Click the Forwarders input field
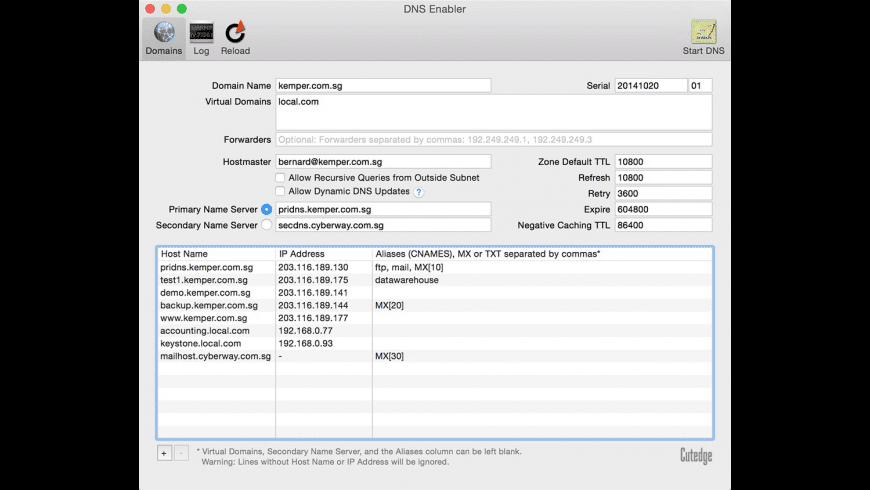Screen dimensions: 870x490 [494, 139]
